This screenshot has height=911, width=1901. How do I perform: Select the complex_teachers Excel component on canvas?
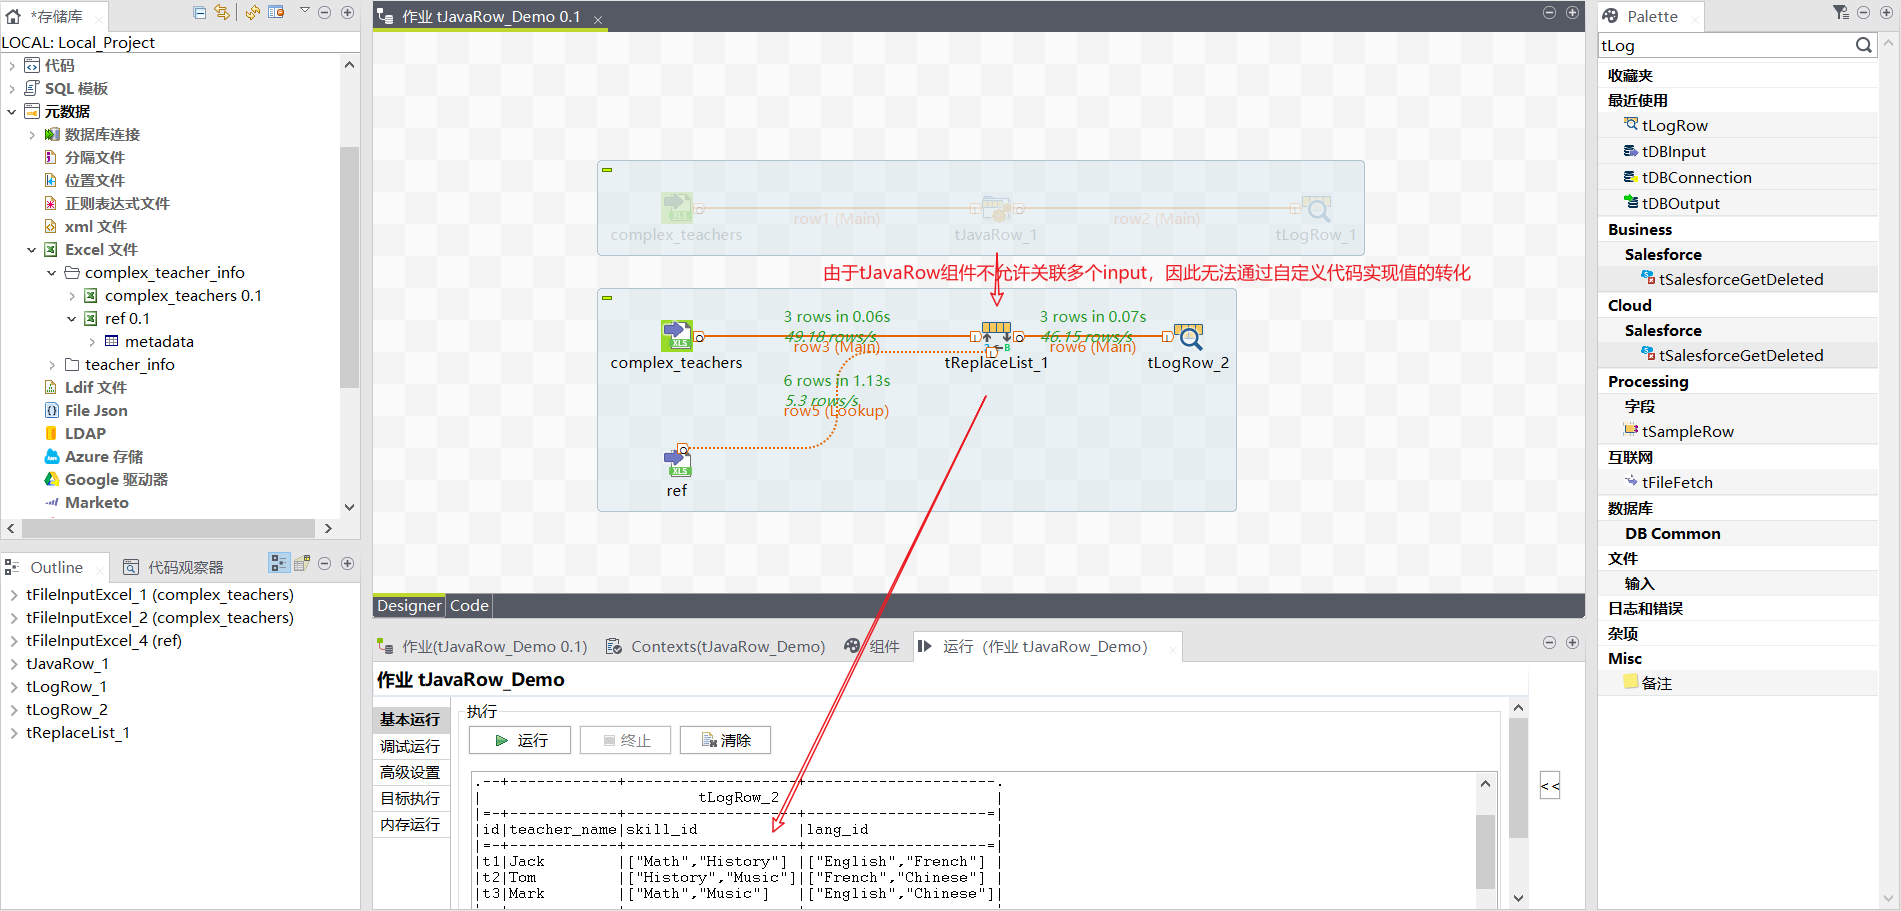pos(677,336)
